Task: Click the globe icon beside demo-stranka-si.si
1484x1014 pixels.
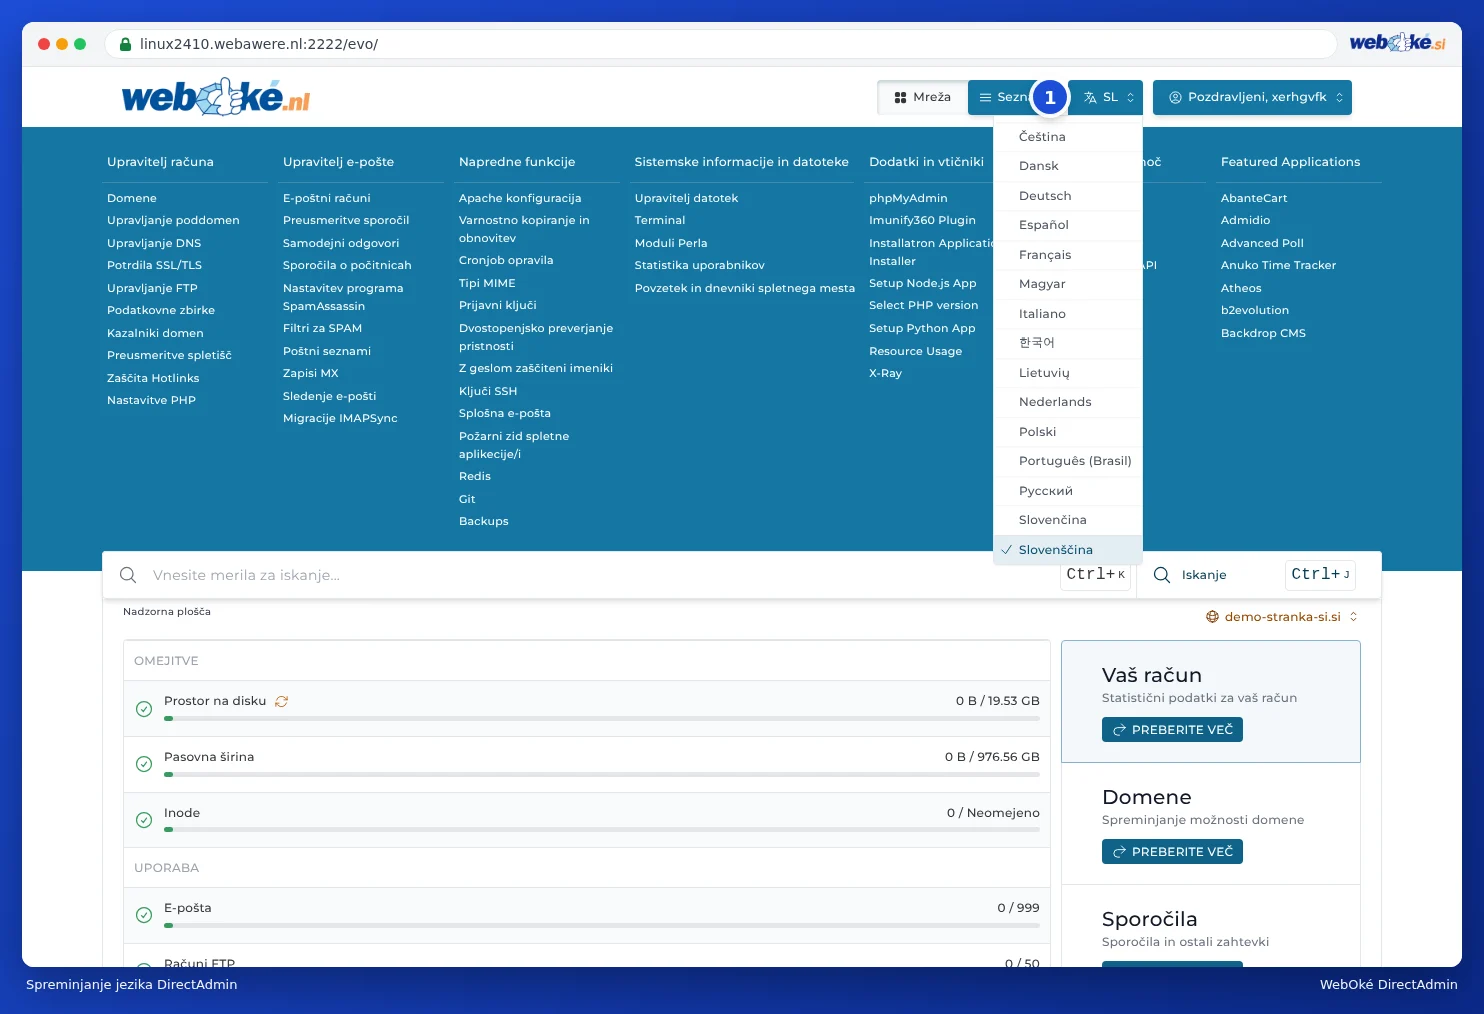Action: point(1212,617)
